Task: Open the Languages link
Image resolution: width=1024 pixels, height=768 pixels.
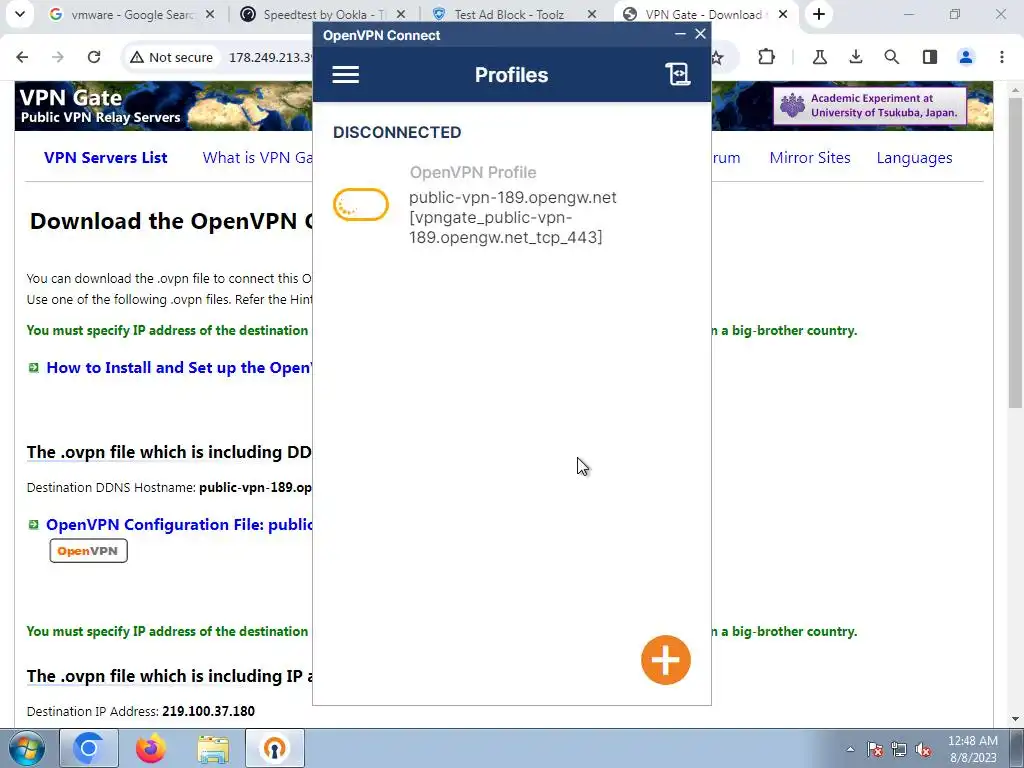Action: pos(914,157)
